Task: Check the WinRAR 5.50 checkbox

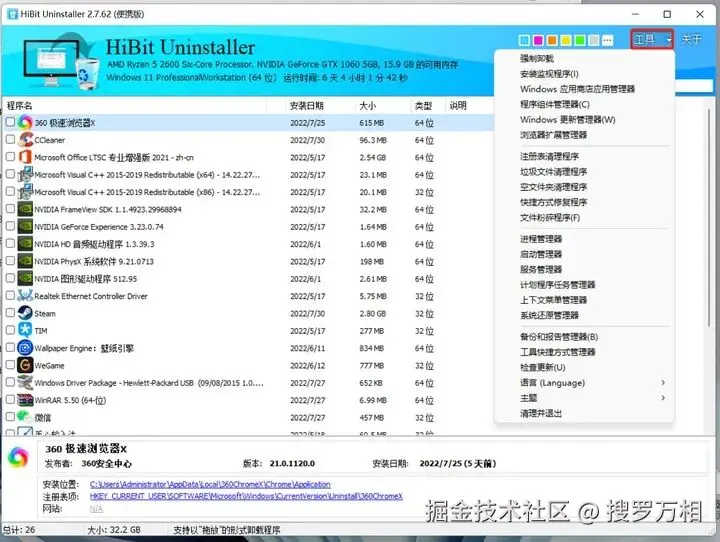Action: point(10,400)
